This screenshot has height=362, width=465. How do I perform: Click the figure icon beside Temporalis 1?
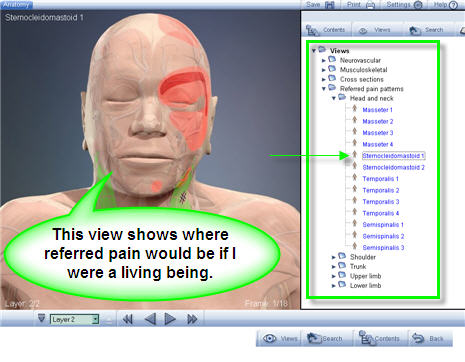coord(355,178)
